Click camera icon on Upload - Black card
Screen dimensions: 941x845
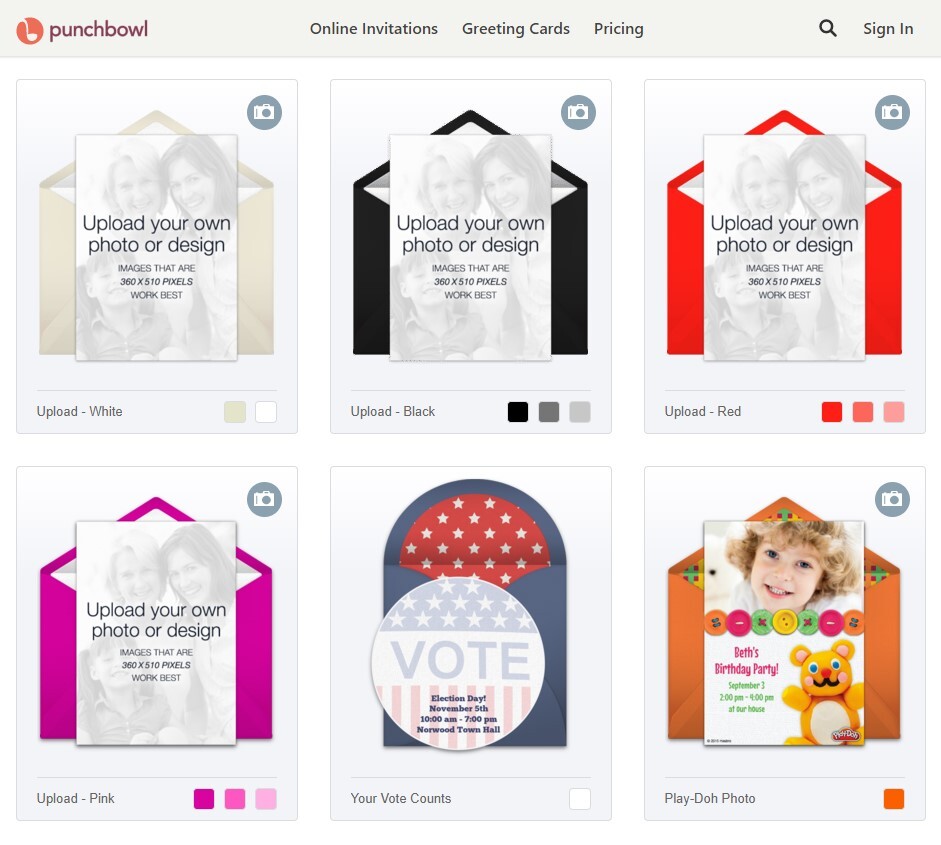point(578,112)
